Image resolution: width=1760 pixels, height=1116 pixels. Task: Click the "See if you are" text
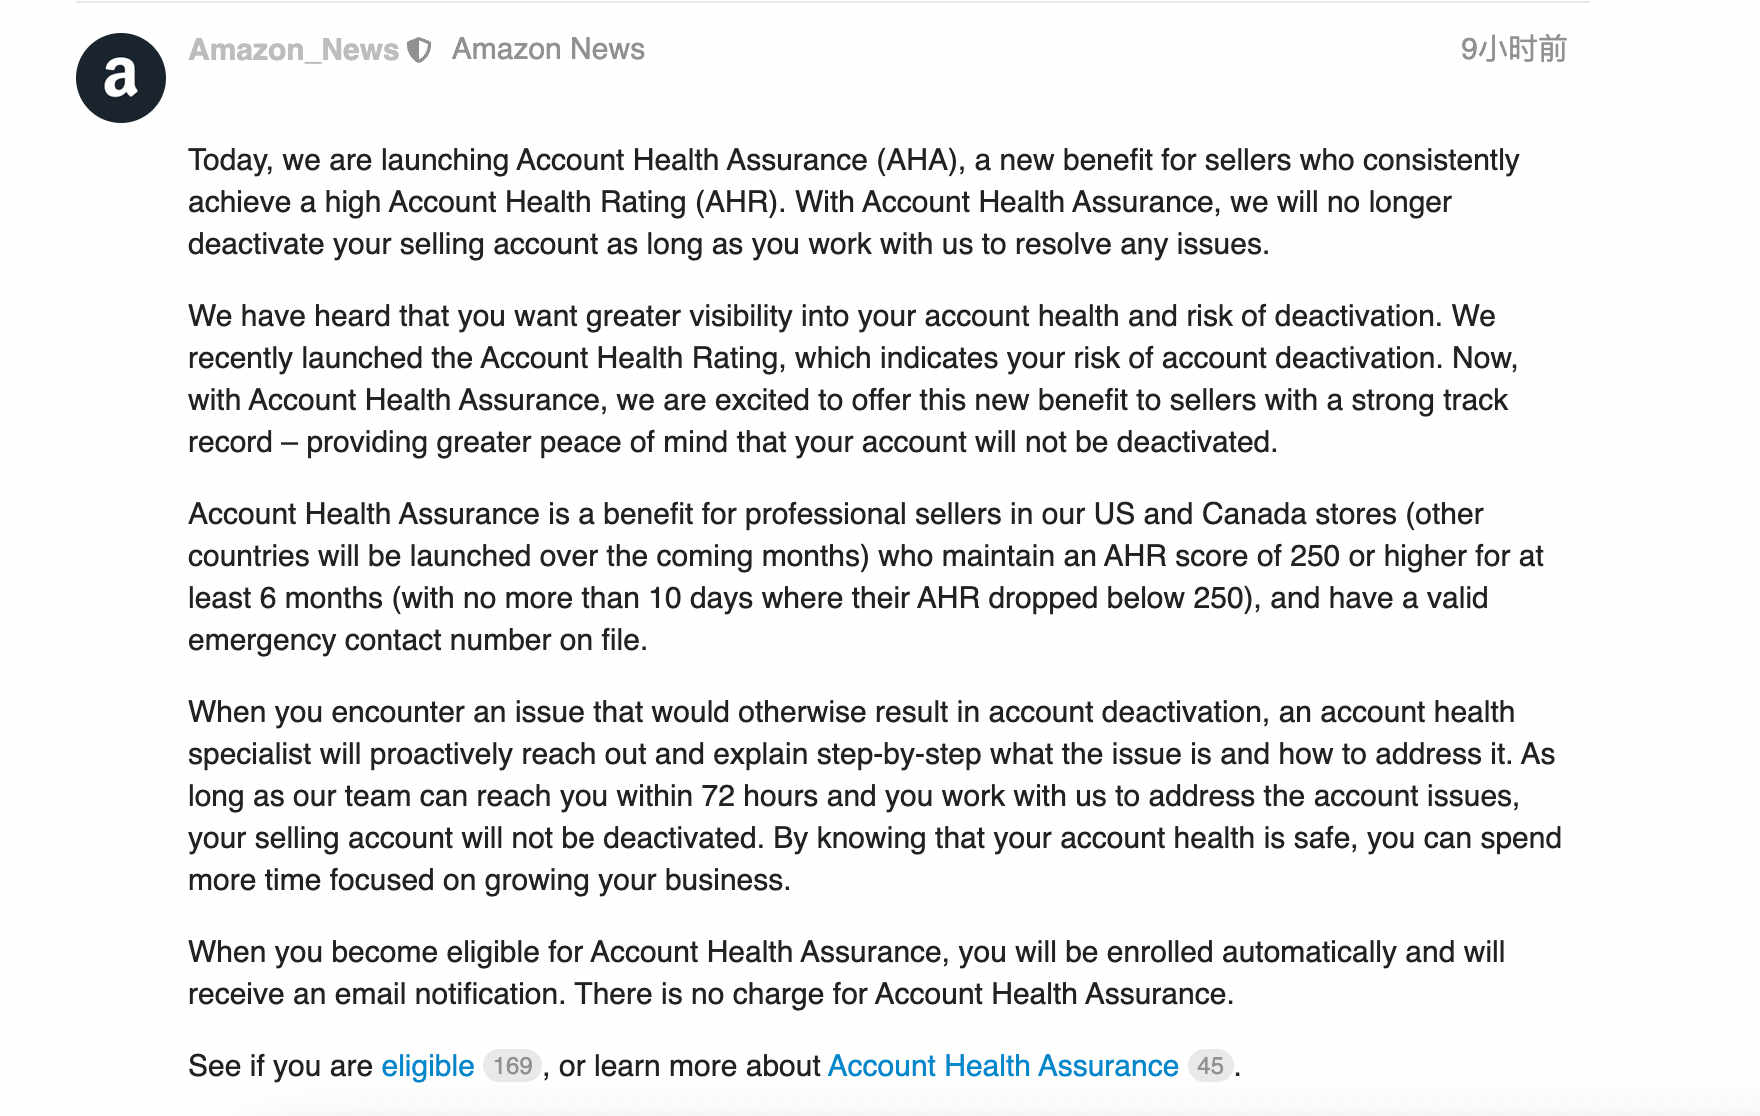(280, 1066)
